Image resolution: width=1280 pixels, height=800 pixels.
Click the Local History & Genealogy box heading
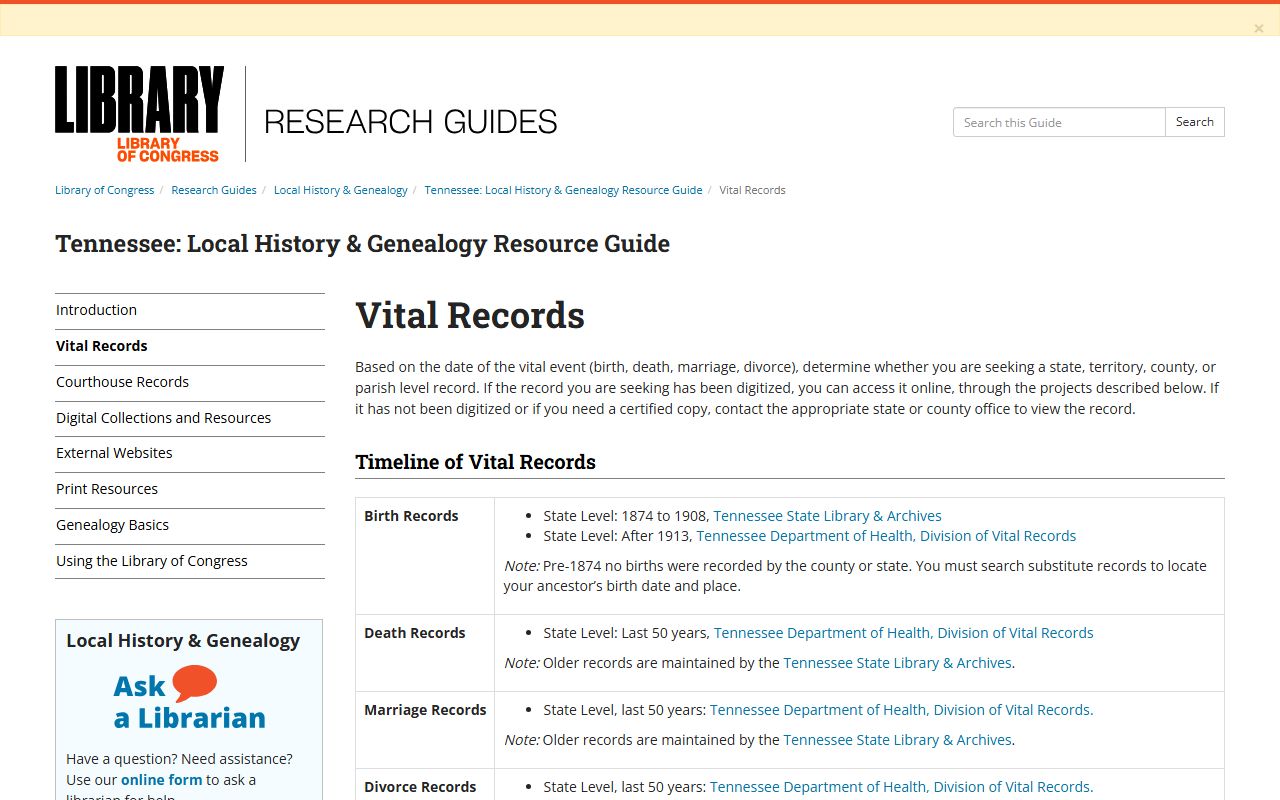tap(183, 641)
